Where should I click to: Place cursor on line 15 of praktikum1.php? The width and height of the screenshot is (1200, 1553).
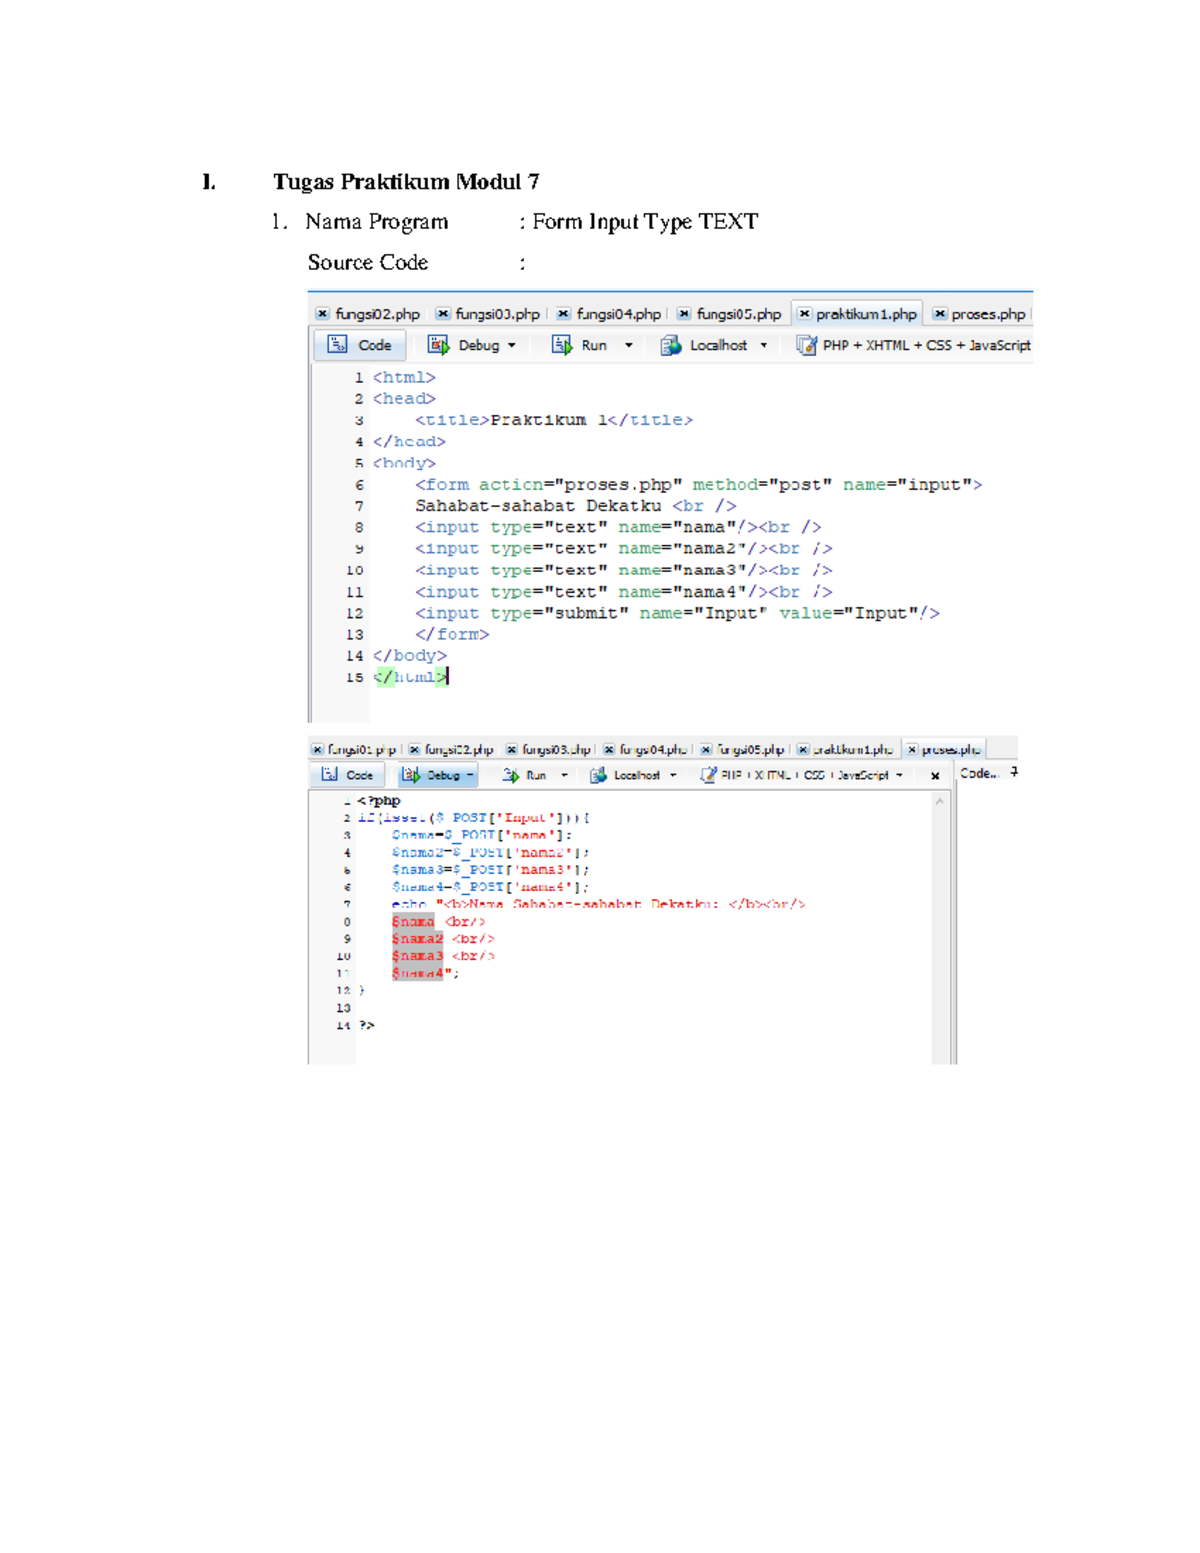coord(410,678)
